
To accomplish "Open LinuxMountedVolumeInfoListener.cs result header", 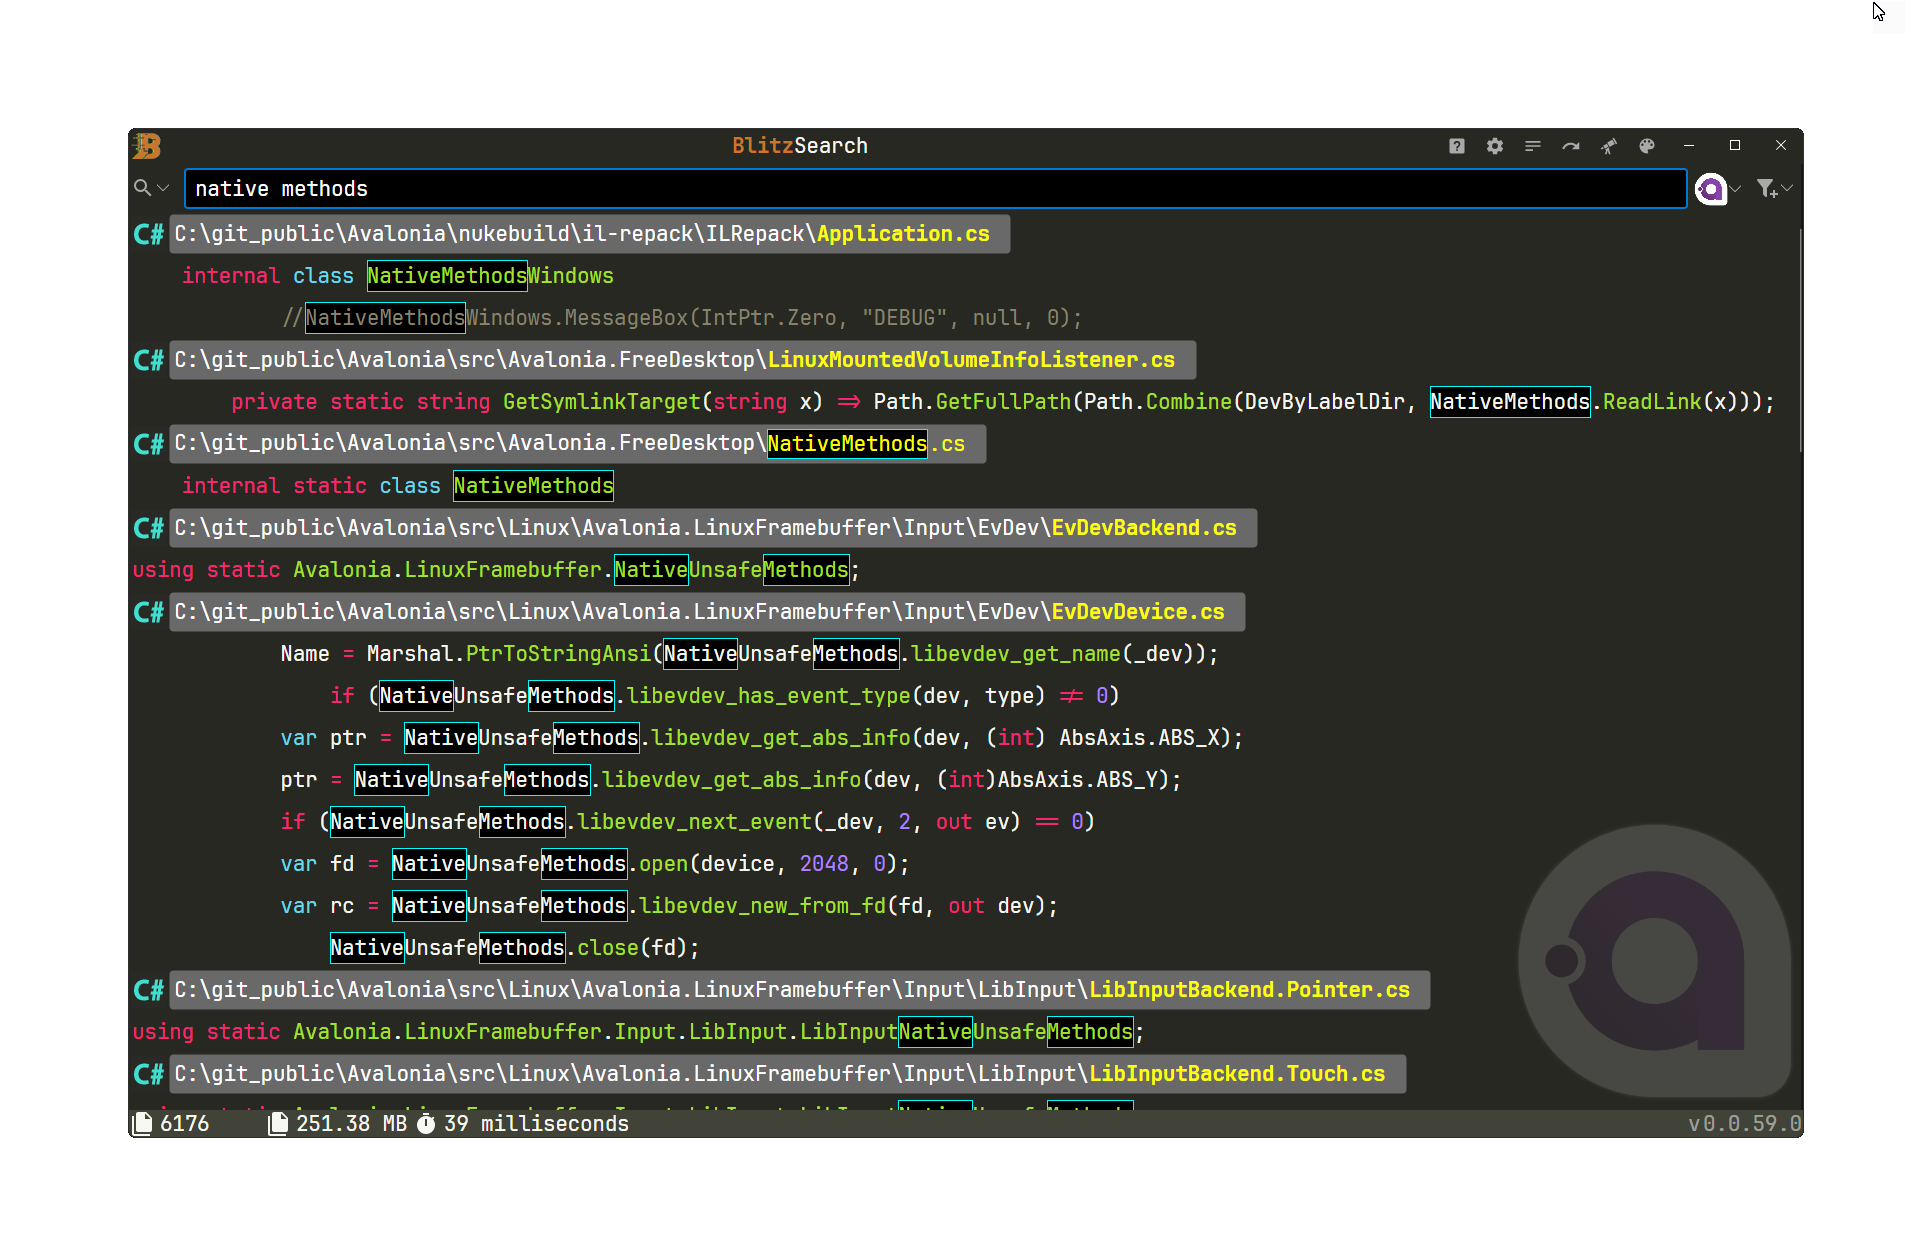I will tap(683, 360).
